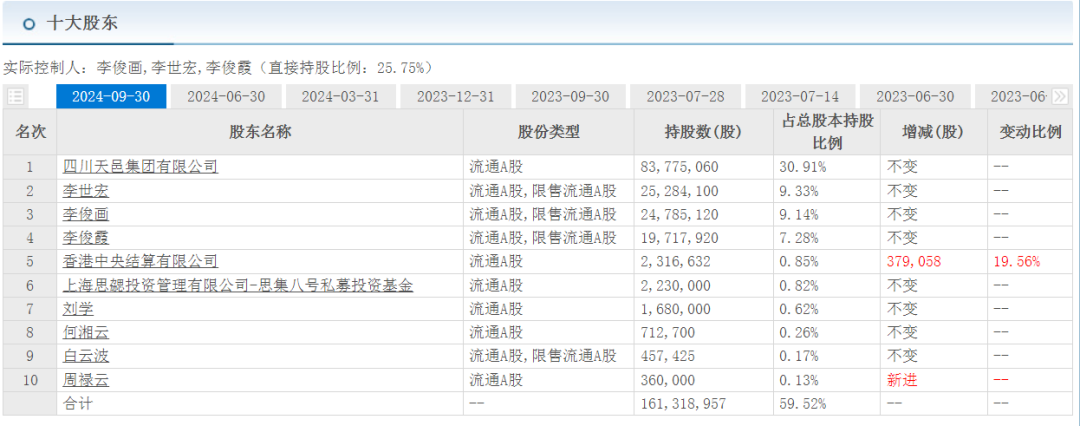Click total holding 161,318,957
The width and height of the screenshot is (1080, 426).
[x=683, y=404]
